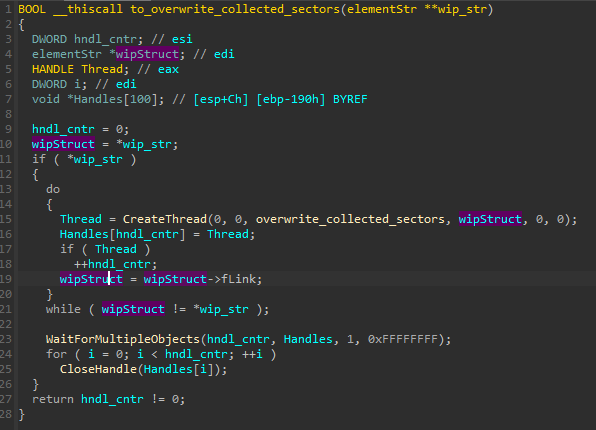Image resolution: width=596 pixels, height=430 pixels.
Task: Click the wipStruct argument passed to CreateThread
Action: pyautogui.click(x=490, y=219)
